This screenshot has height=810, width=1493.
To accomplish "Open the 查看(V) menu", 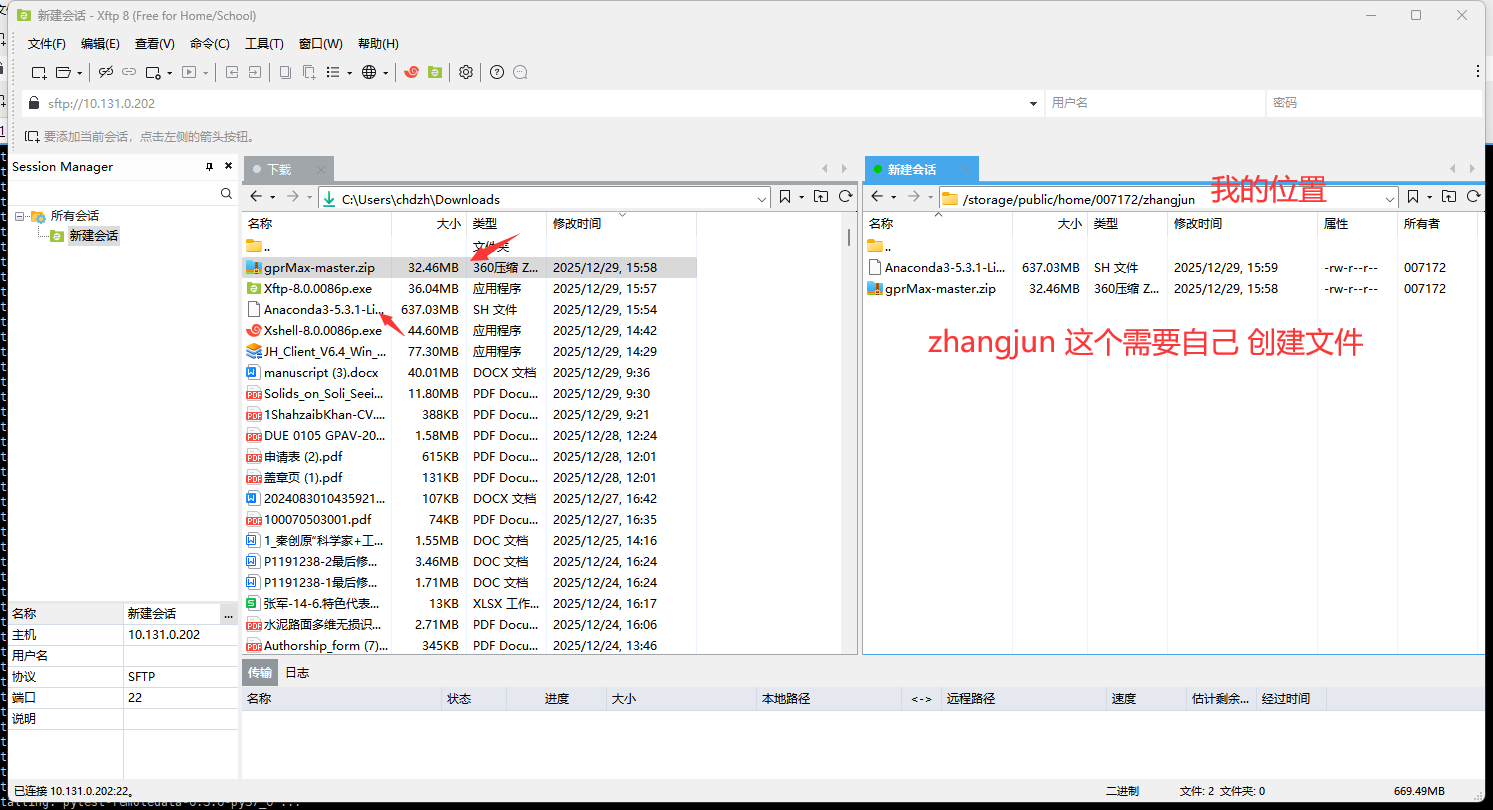I will (x=155, y=43).
